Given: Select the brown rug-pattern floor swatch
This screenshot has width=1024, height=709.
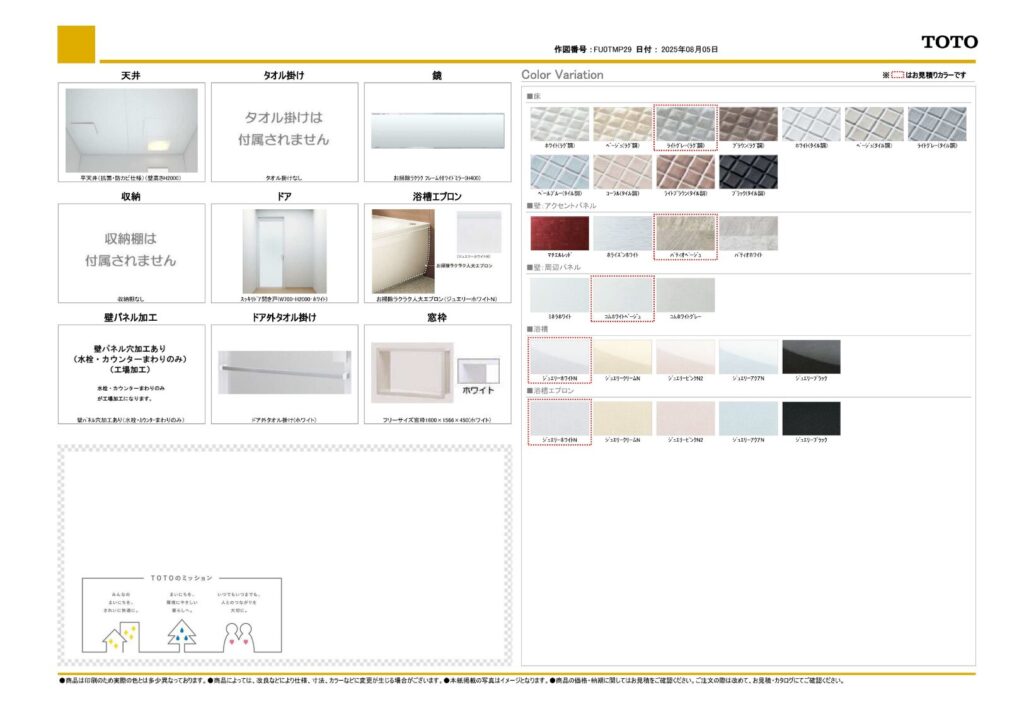Looking at the screenshot, I should coord(748,125).
